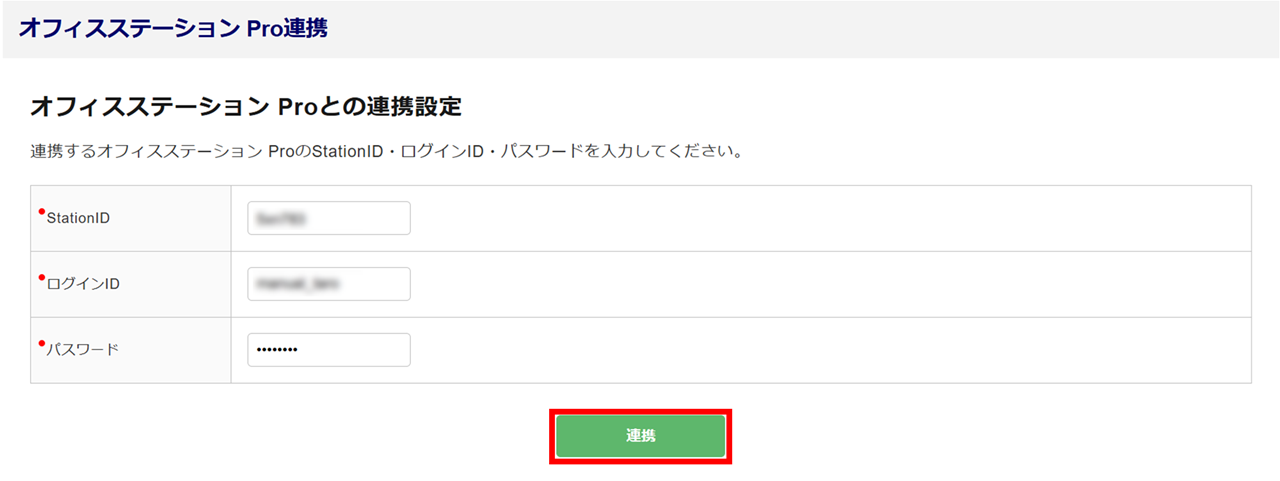Click the オフィスステーション Pro連携 page title
The width and height of the screenshot is (1280, 481).
point(173,28)
